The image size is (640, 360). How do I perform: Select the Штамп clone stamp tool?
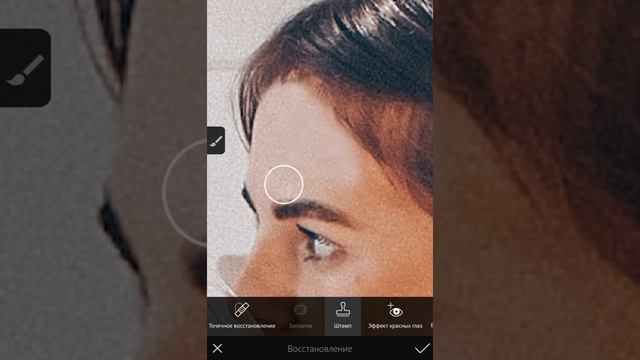tap(343, 316)
